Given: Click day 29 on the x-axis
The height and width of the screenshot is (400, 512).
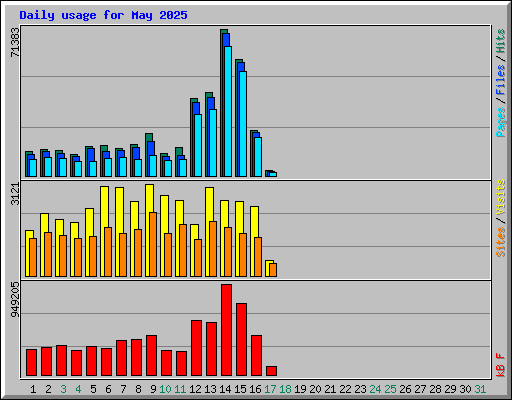Looking at the screenshot, I should pyautogui.click(x=450, y=389).
